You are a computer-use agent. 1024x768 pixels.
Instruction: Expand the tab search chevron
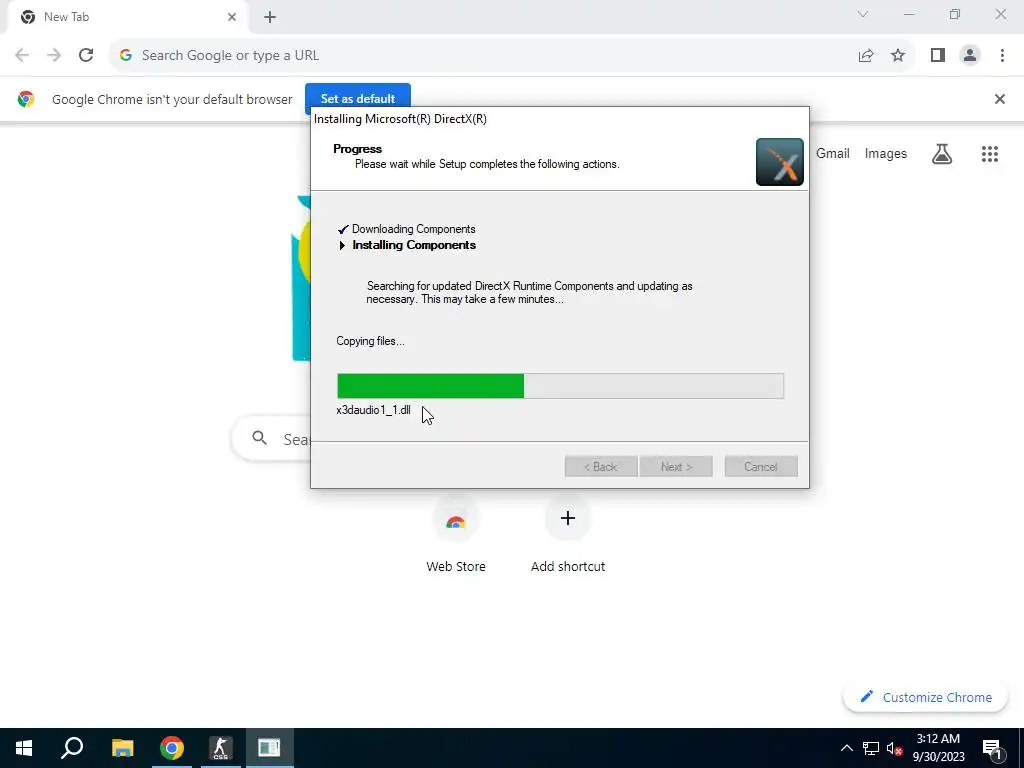pos(863,14)
